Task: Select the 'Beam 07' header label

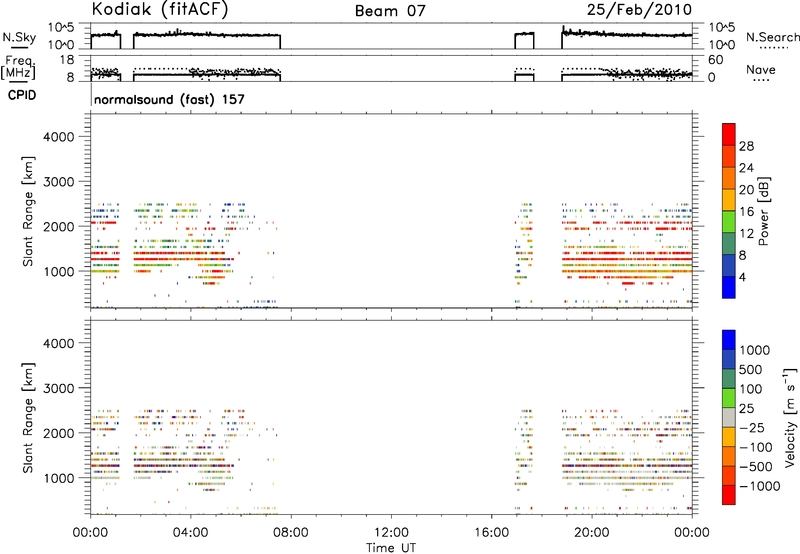Action: tap(390, 11)
